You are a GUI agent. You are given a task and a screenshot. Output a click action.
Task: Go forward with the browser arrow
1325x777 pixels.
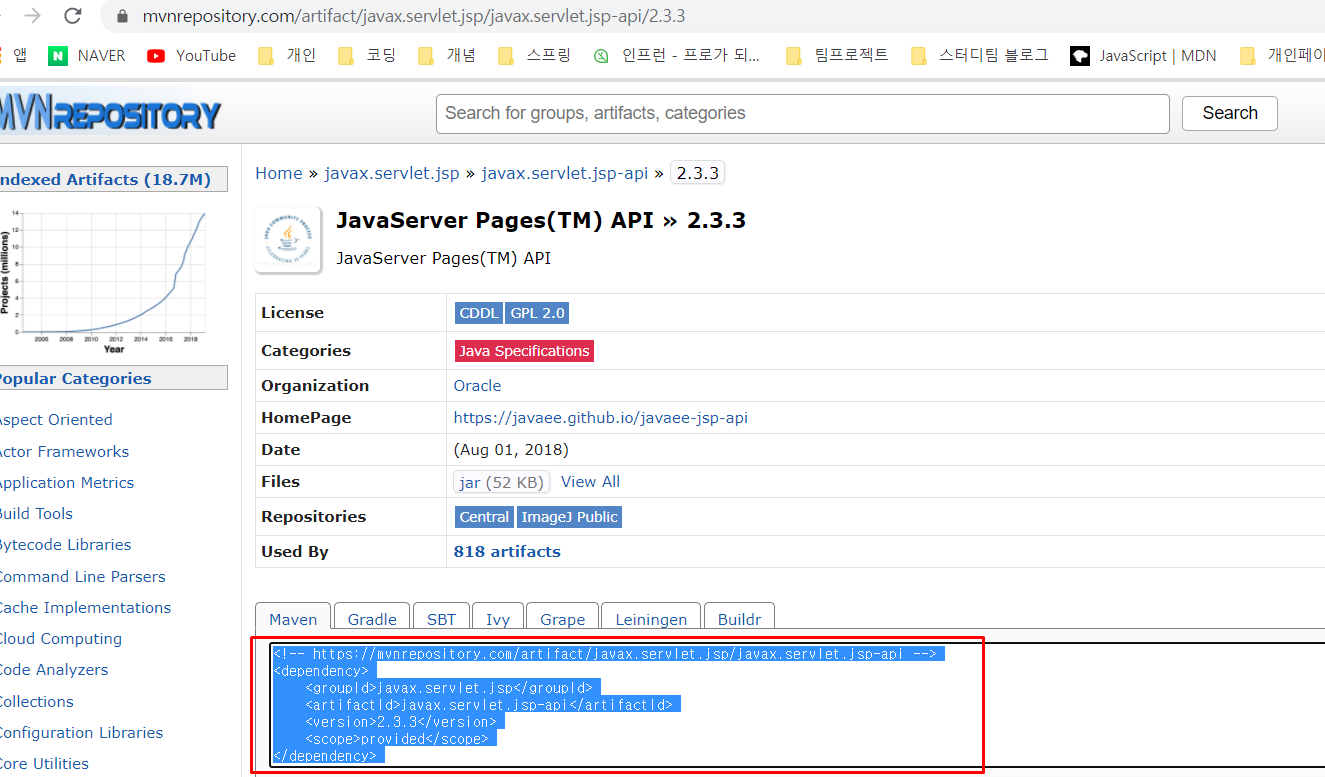(x=32, y=16)
